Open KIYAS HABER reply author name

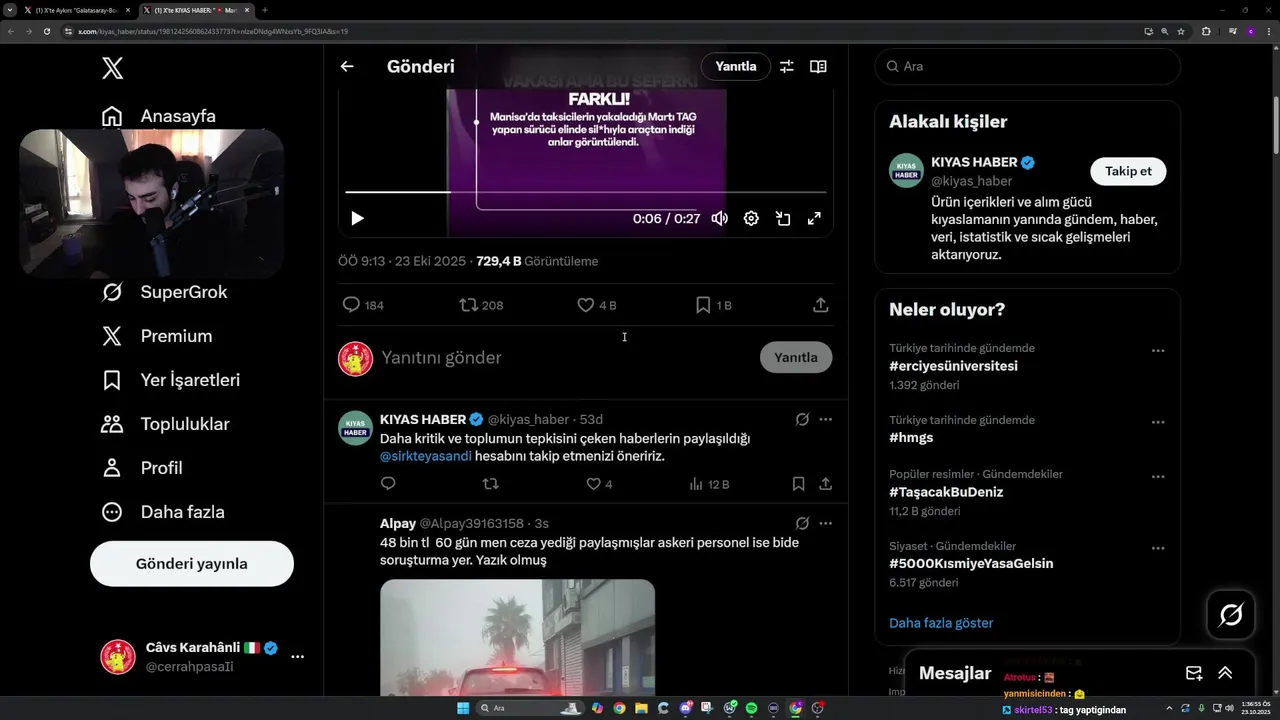423,419
